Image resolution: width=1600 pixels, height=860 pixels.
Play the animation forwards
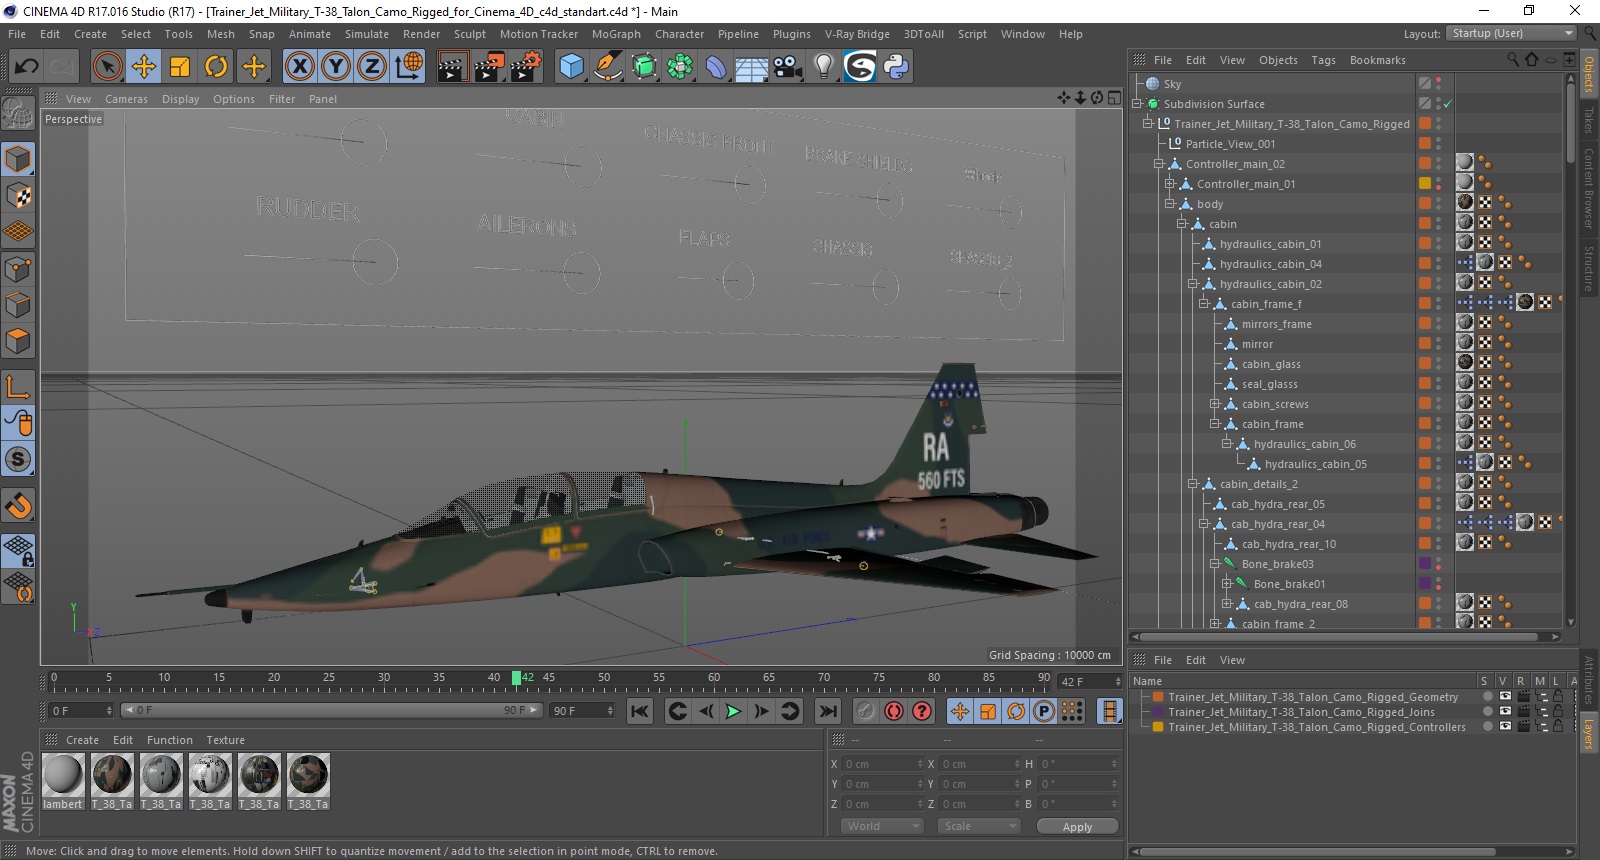pos(733,711)
